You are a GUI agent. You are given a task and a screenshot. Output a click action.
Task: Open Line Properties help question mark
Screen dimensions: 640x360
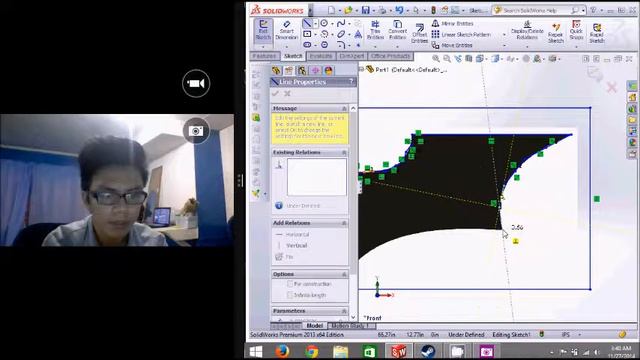pos(351,82)
